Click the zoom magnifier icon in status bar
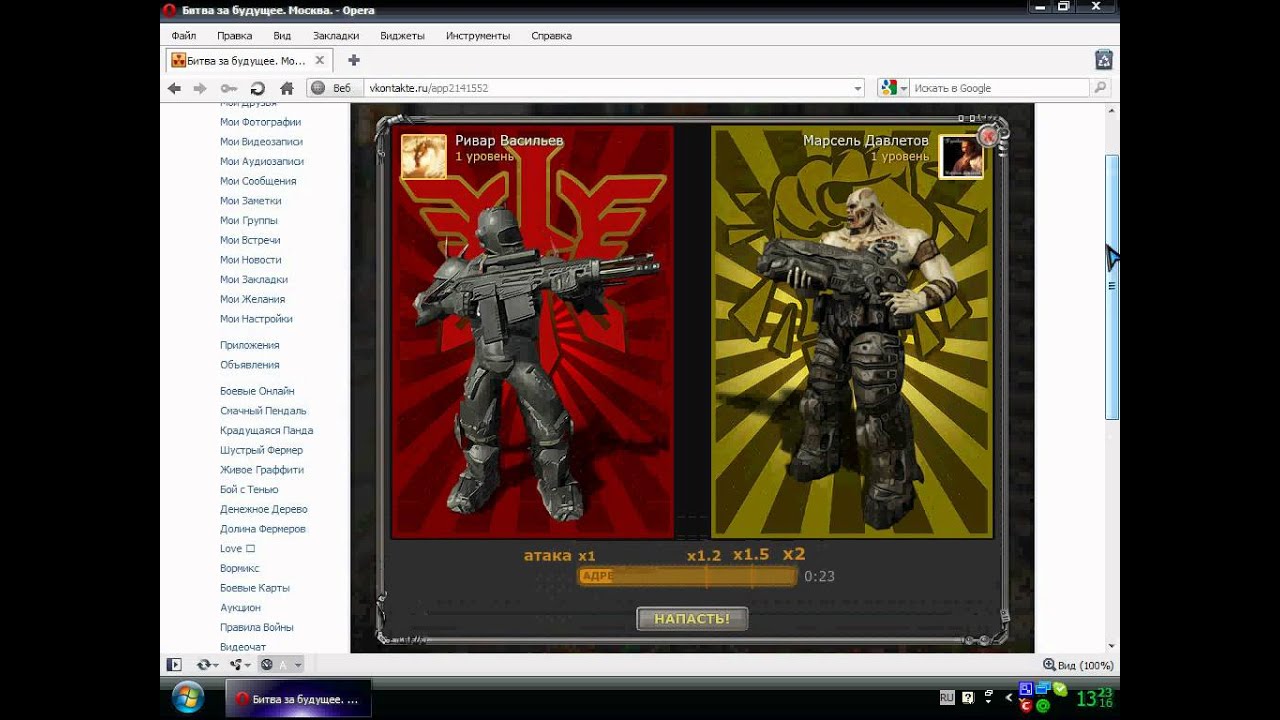 (x=1049, y=665)
